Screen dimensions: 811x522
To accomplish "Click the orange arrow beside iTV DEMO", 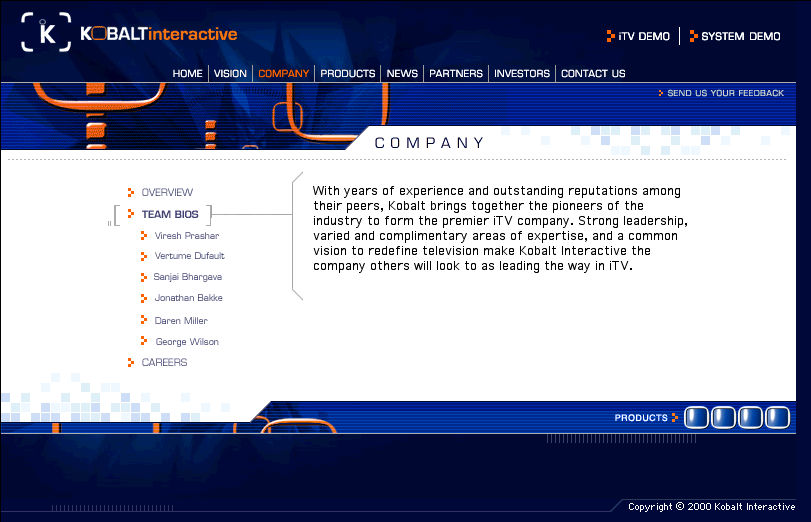I will tap(611, 36).
